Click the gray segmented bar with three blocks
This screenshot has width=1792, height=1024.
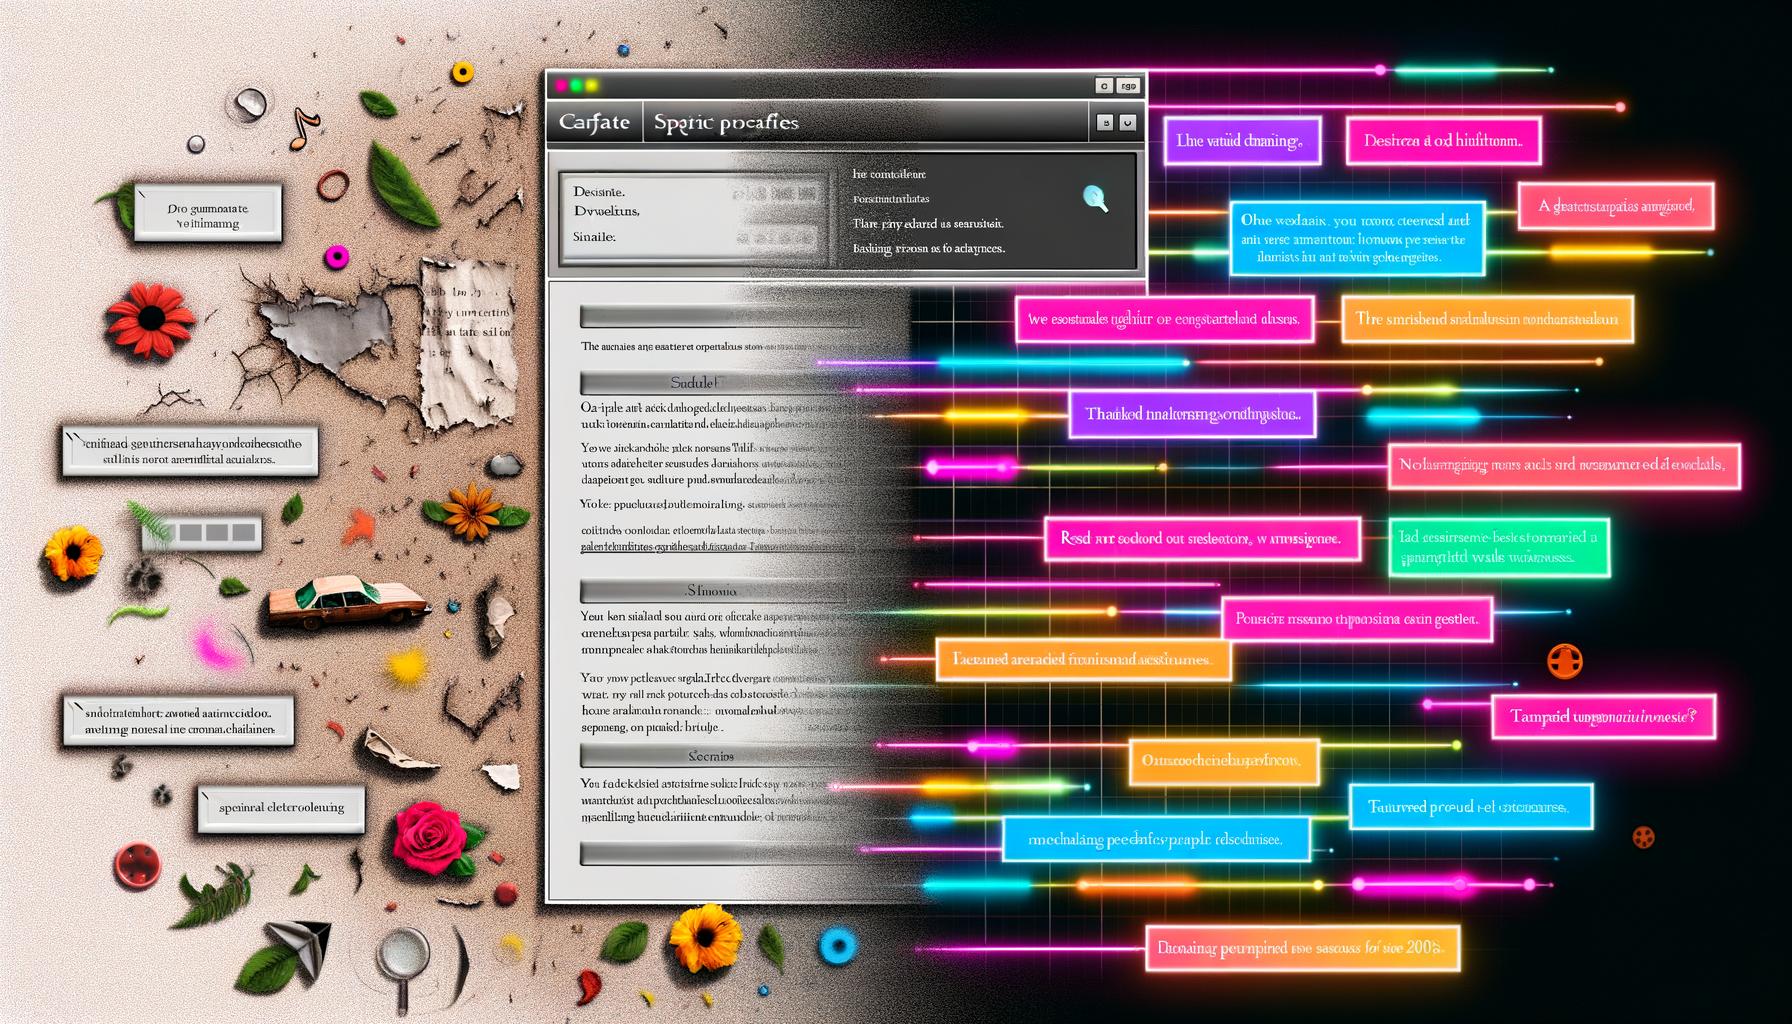[x=203, y=533]
